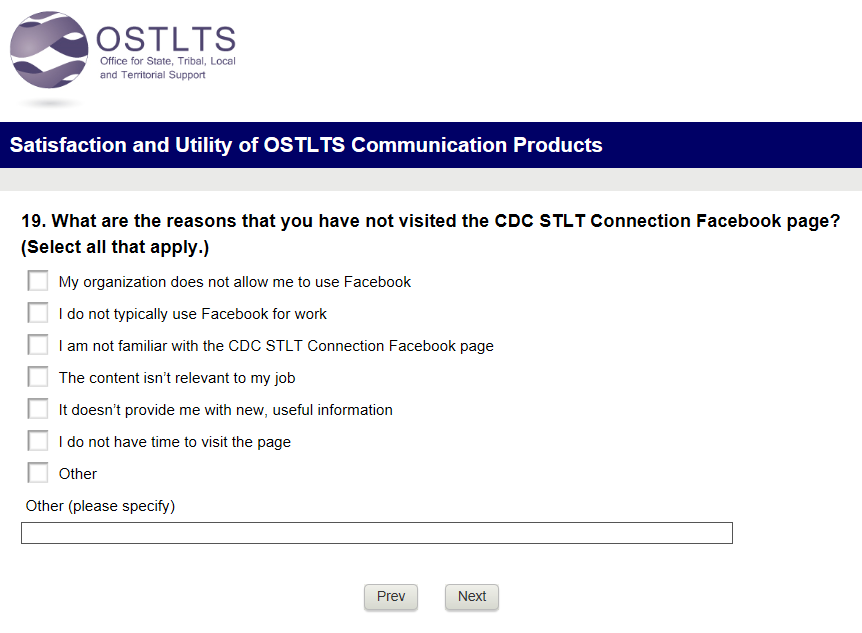Toggle the no time to visit checkbox
The height and width of the screenshot is (633, 862).
point(38,441)
